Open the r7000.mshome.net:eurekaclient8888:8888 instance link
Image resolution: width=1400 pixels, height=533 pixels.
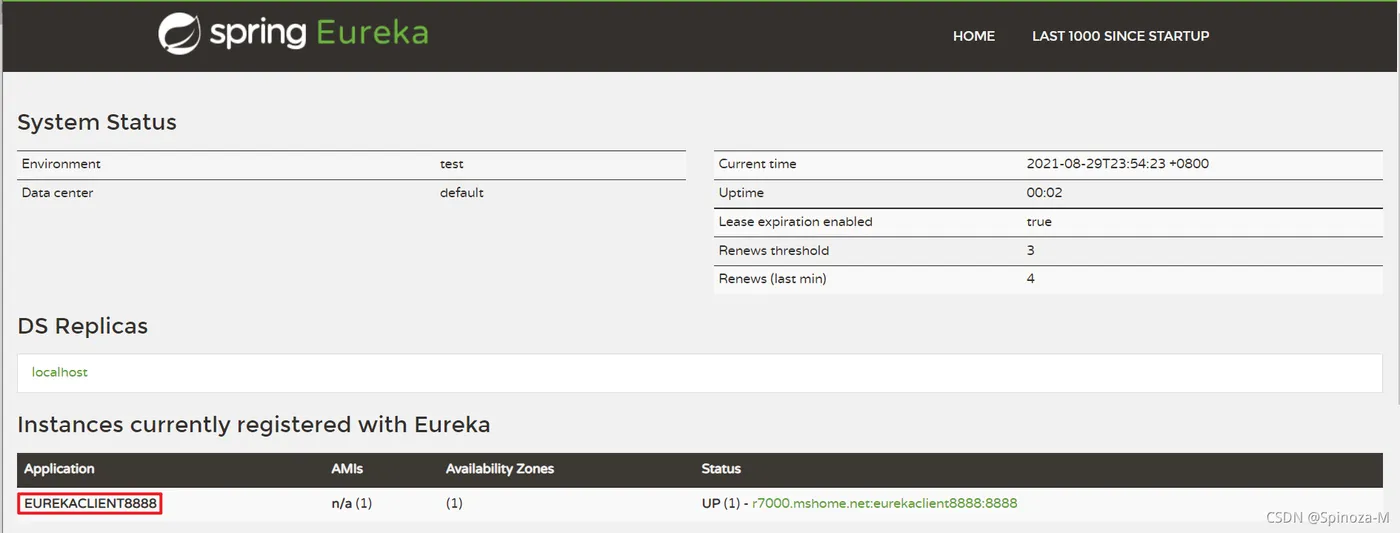885,504
